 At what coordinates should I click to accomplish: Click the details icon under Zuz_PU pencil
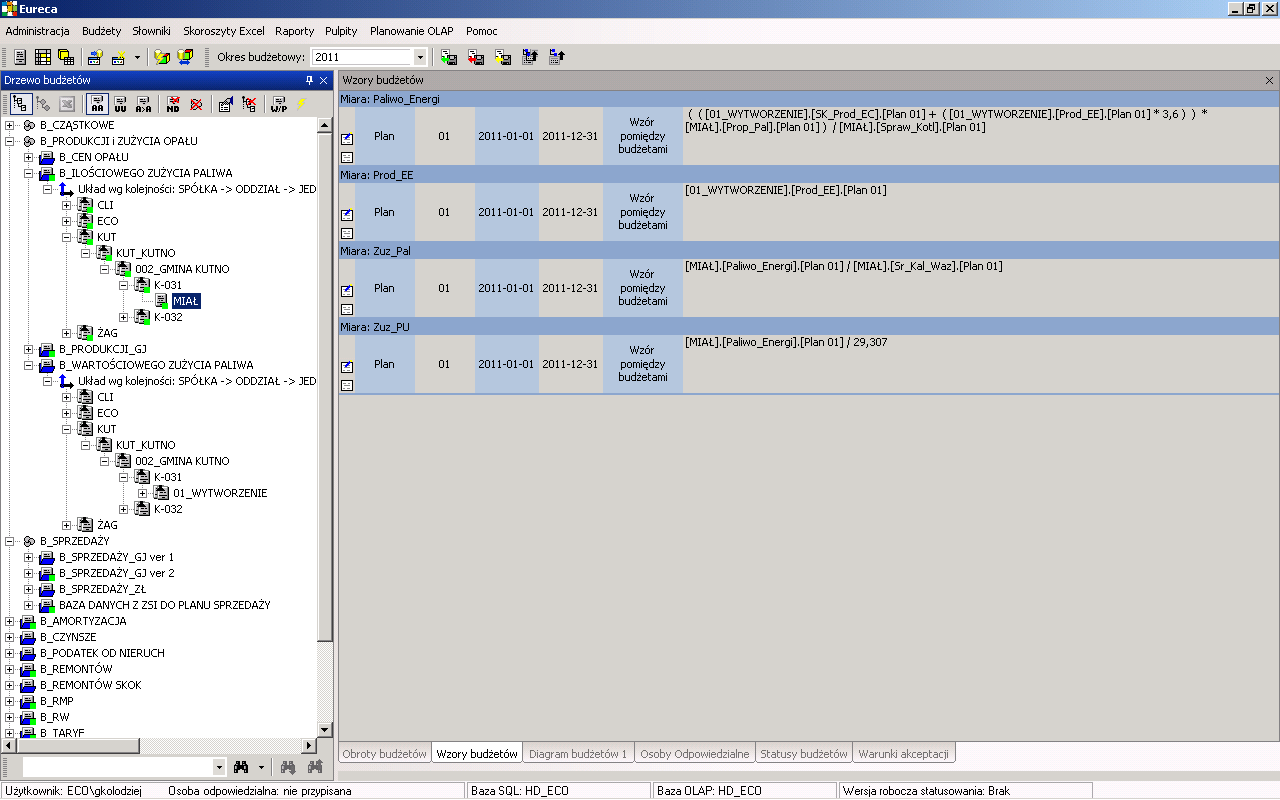tap(347, 385)
